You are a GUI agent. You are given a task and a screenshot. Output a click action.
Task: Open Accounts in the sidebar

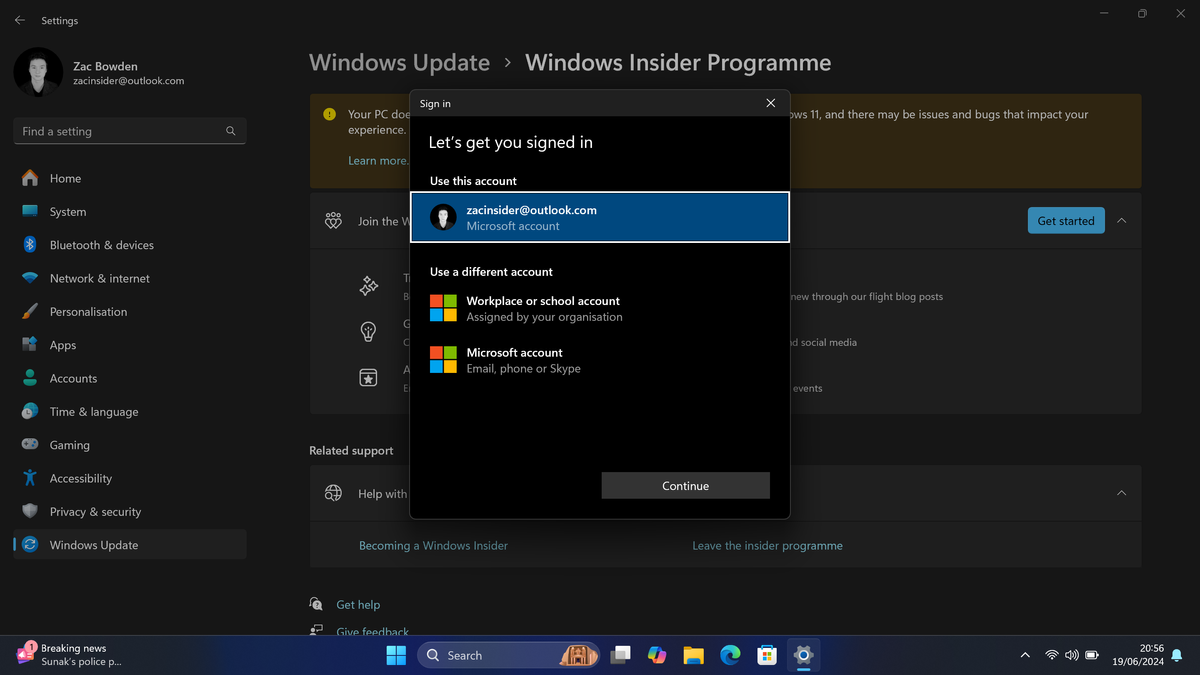(130, 378)
